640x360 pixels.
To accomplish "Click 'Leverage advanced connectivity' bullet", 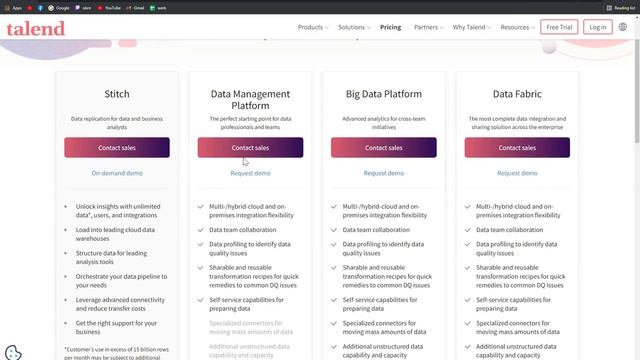I will point(120,304).
